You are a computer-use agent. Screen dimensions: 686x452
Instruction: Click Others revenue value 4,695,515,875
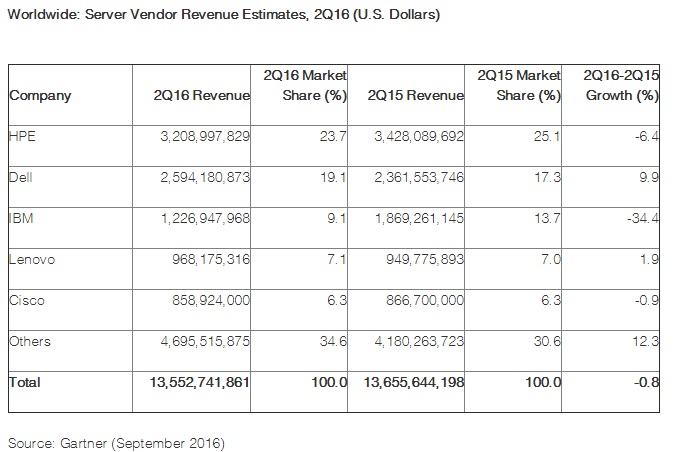tap(205, 342)
